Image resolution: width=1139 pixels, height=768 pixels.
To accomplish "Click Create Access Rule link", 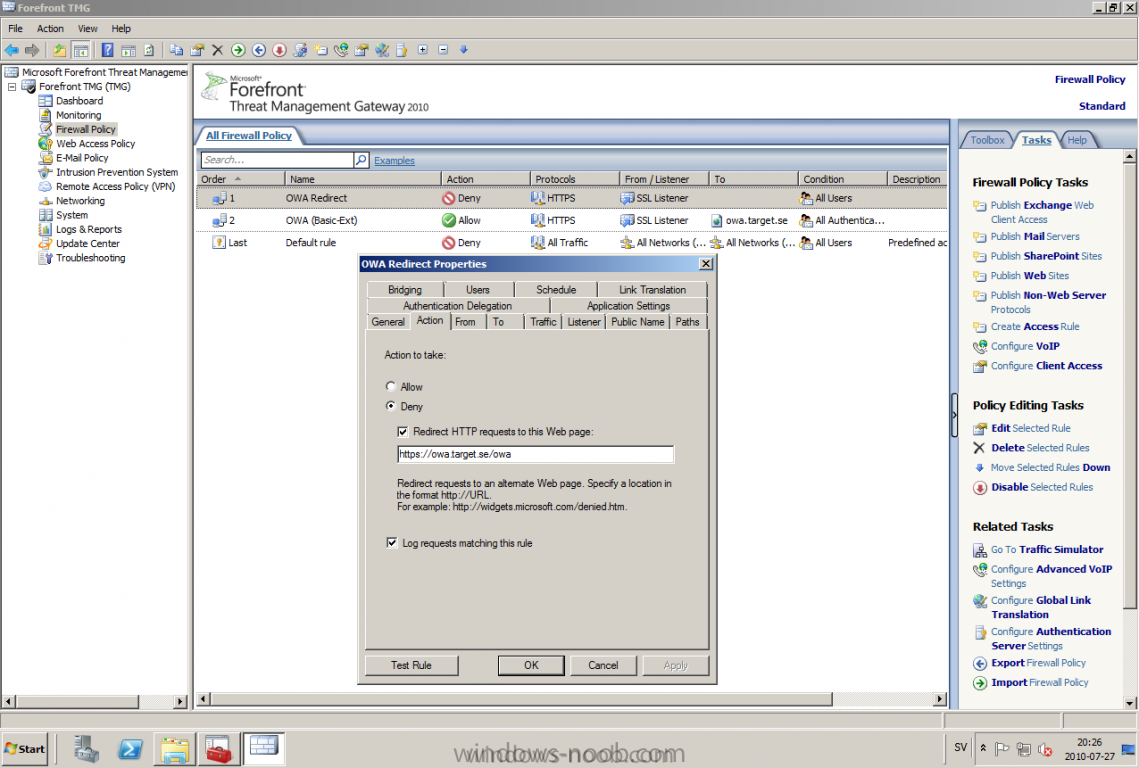I will (x=1035, y=327).
